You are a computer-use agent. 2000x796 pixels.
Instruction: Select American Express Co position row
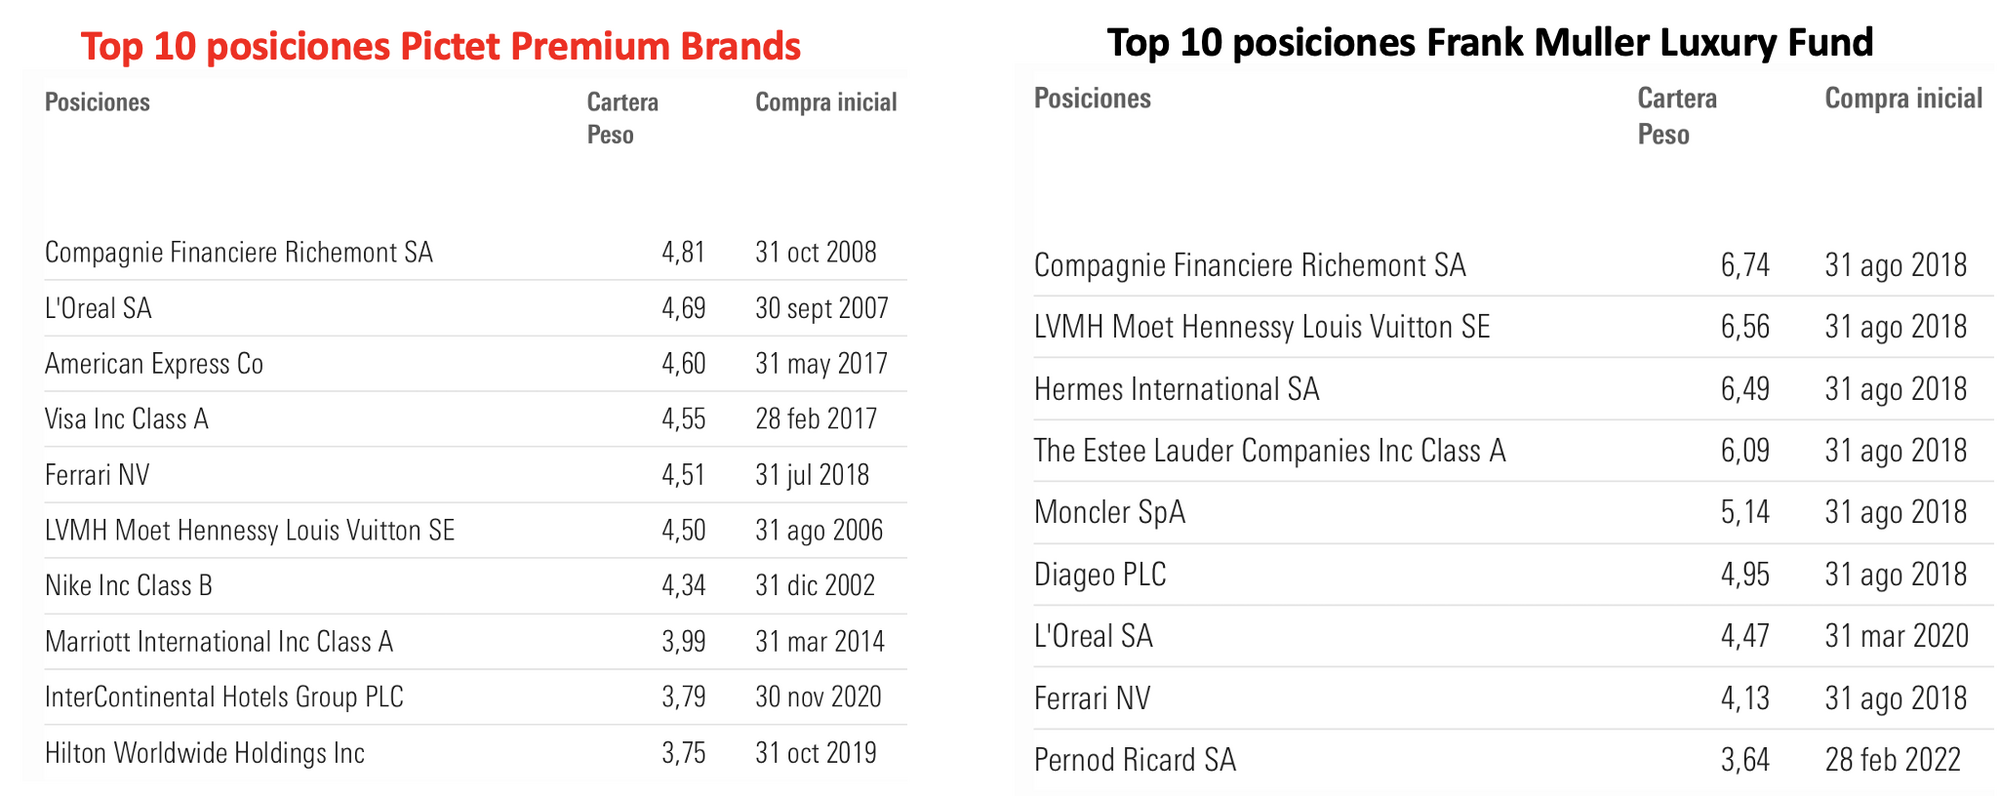[154, 364]
